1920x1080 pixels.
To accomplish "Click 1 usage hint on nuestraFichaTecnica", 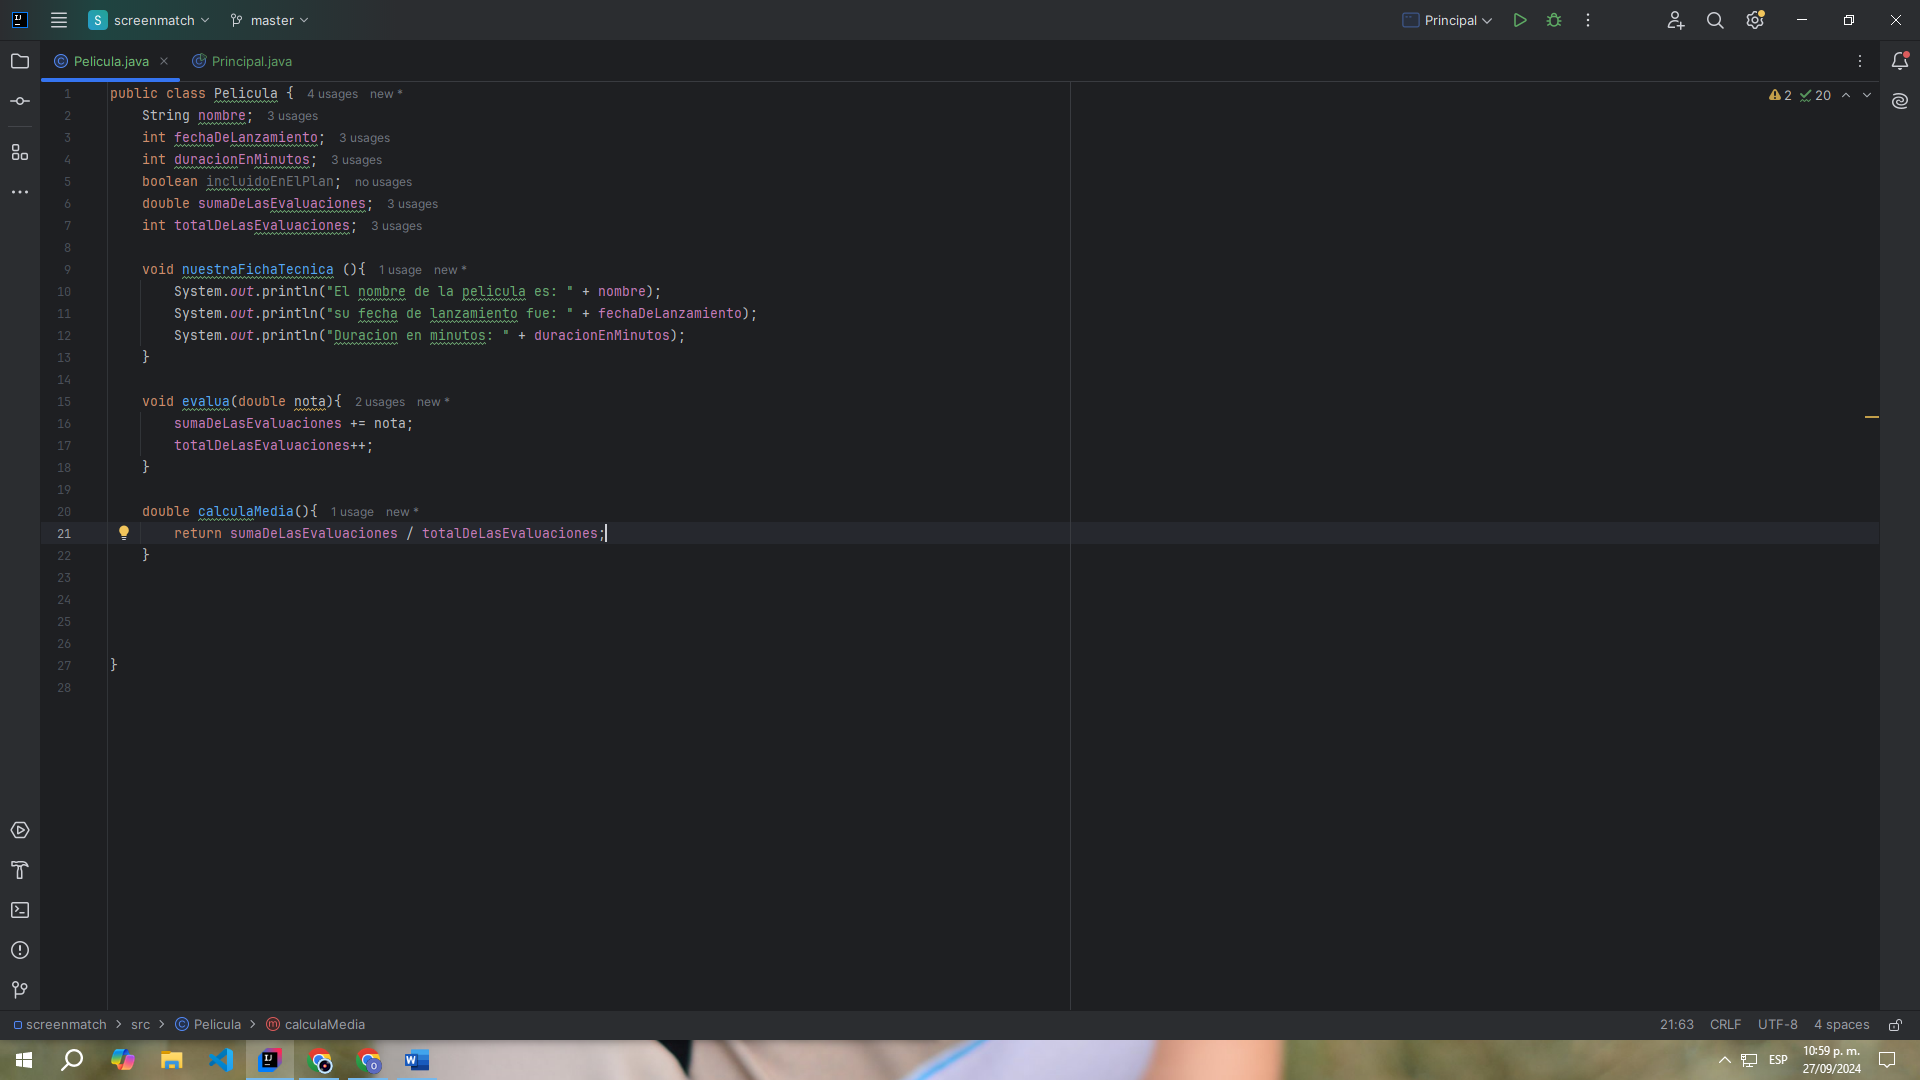I will coord(400,270).
